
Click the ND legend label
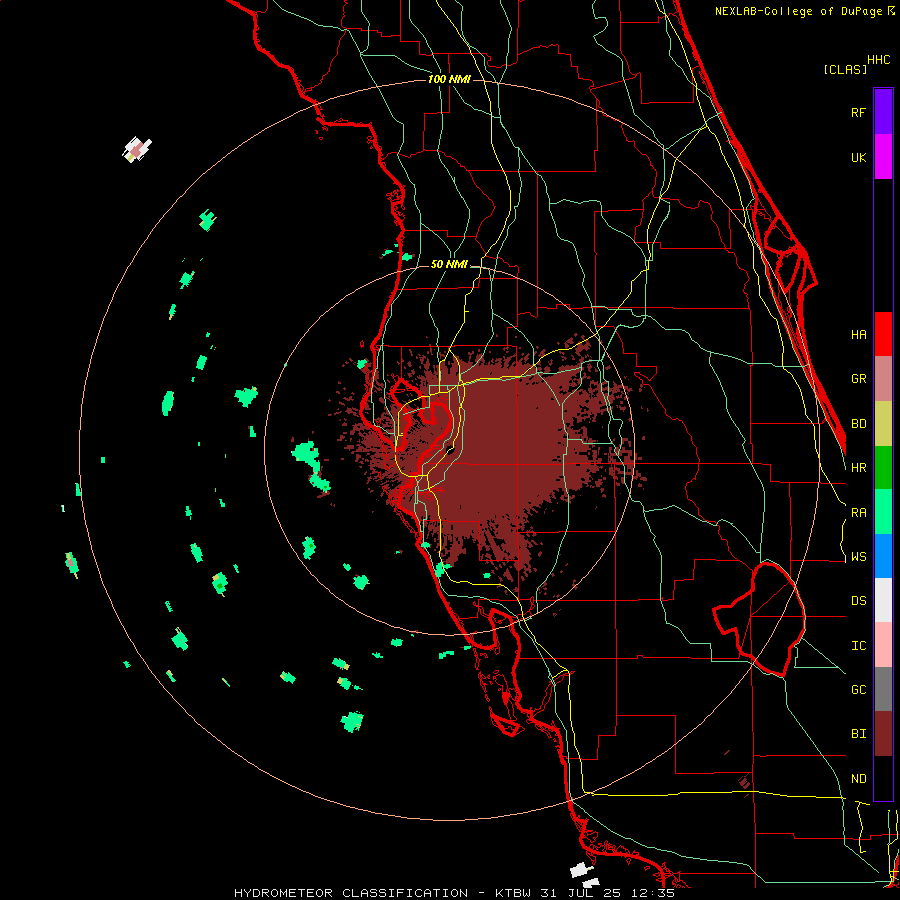(x=859, y=779)
